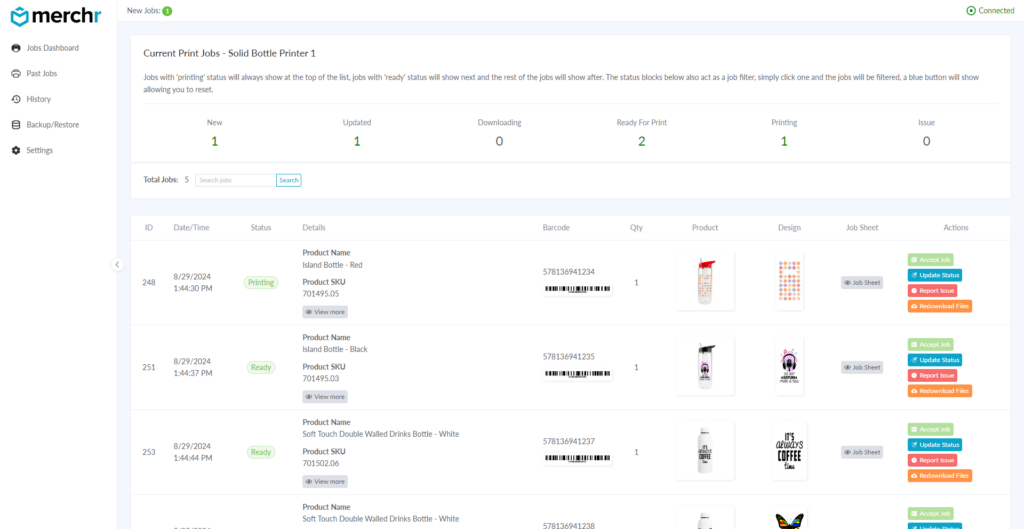Report Issue on job 248
1024x529 pixels.
click(x=932, y=291)
